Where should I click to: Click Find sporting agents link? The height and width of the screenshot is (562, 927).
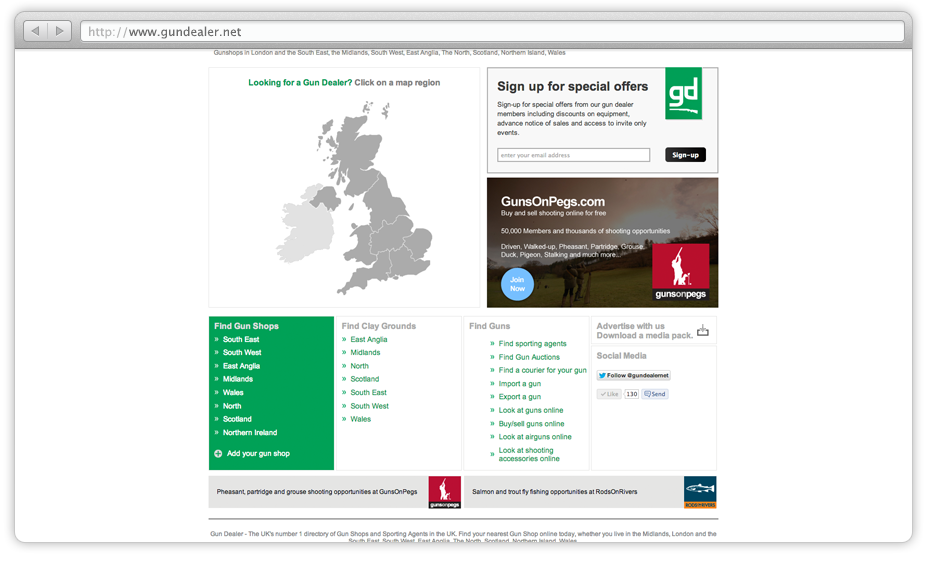click(533, 343)
